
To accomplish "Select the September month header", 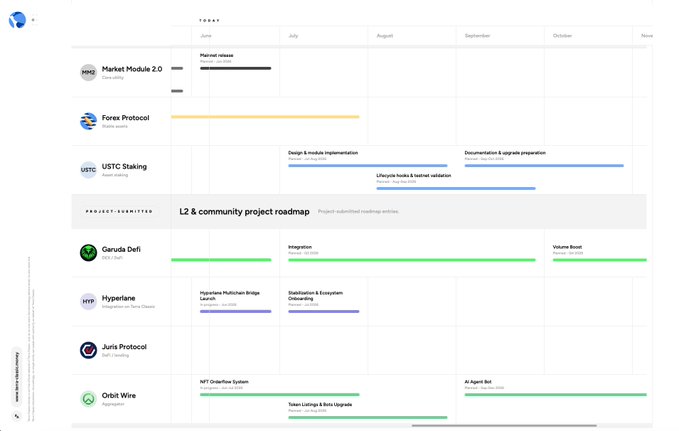I will (477, 36).
